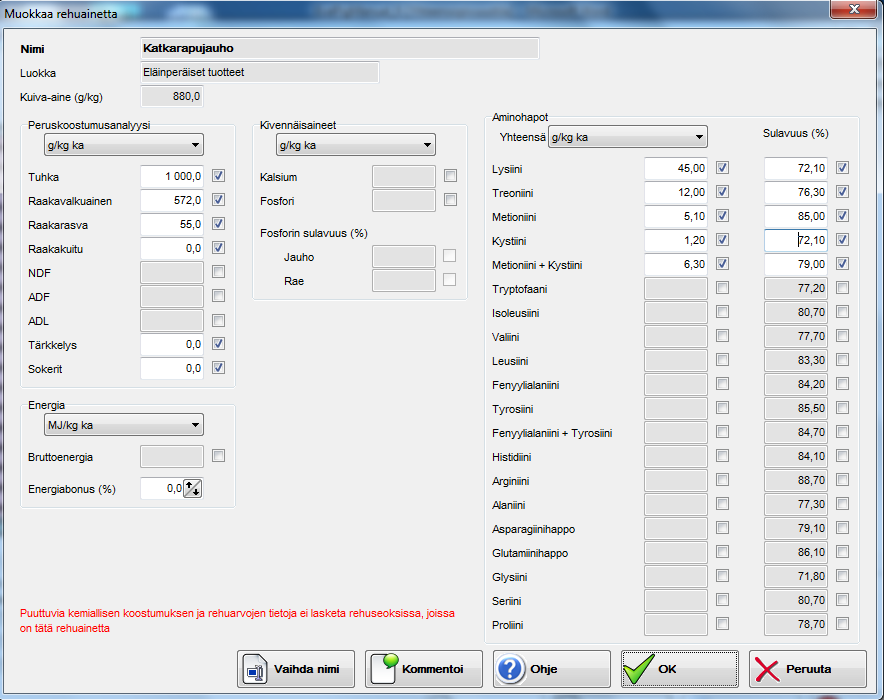This screenshot has width=884, height=700.
Task: Enable the Bruttoenergia checkbox
Action: pos(218,455)
